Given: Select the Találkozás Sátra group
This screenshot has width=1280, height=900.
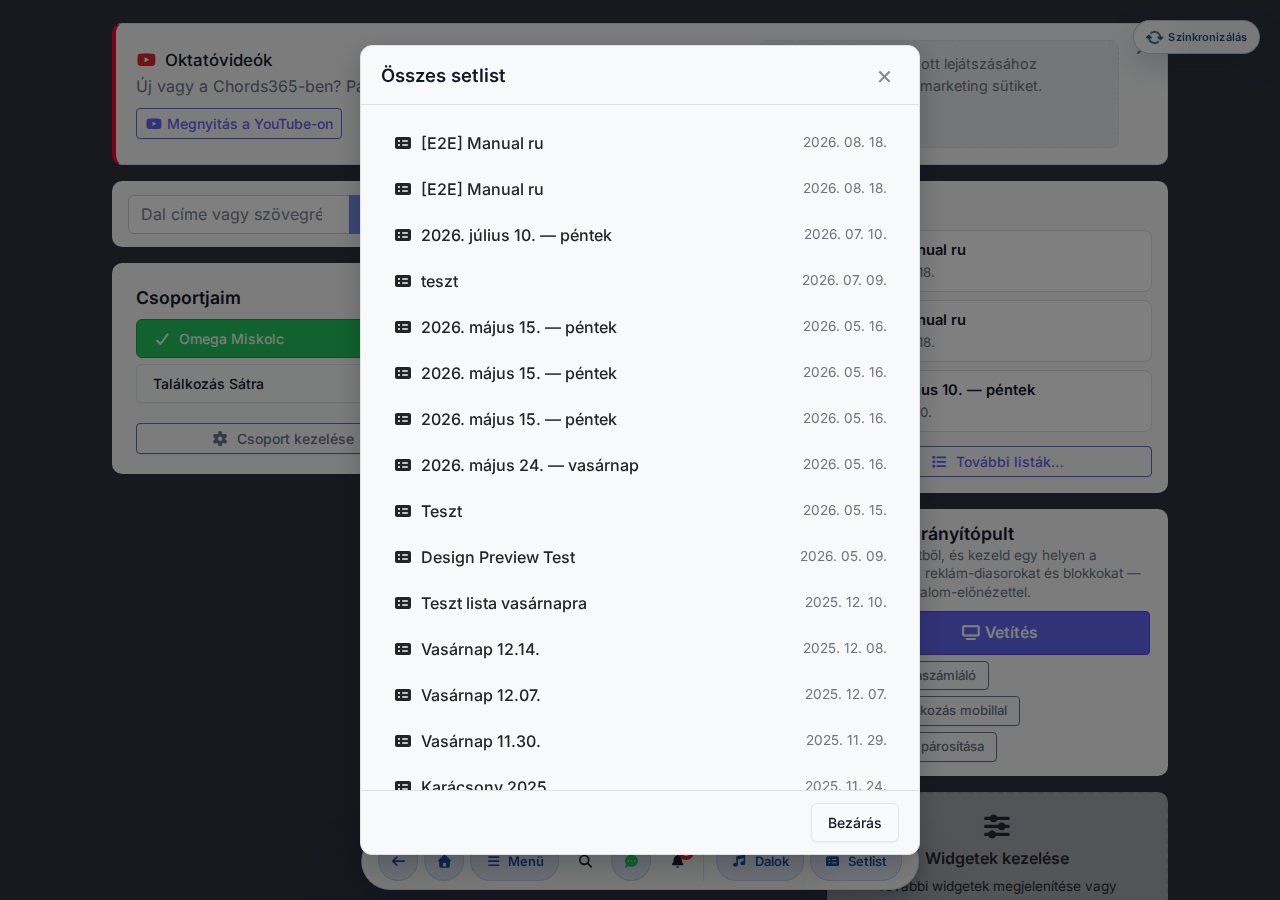Looking at the screenshot, I should coord(248,384).
